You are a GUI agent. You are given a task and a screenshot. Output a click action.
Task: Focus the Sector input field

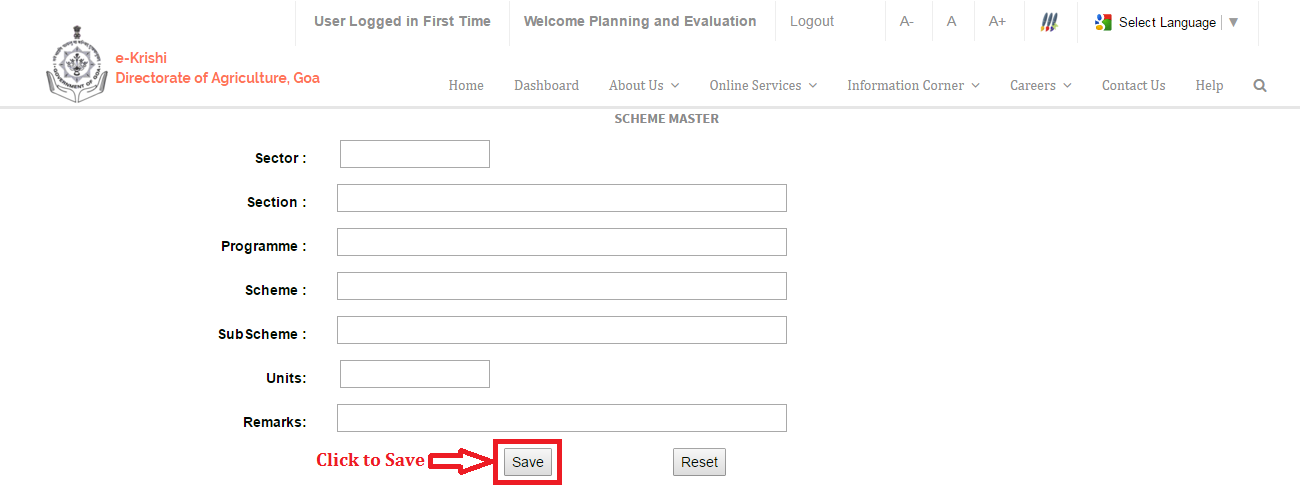[415, 154]
